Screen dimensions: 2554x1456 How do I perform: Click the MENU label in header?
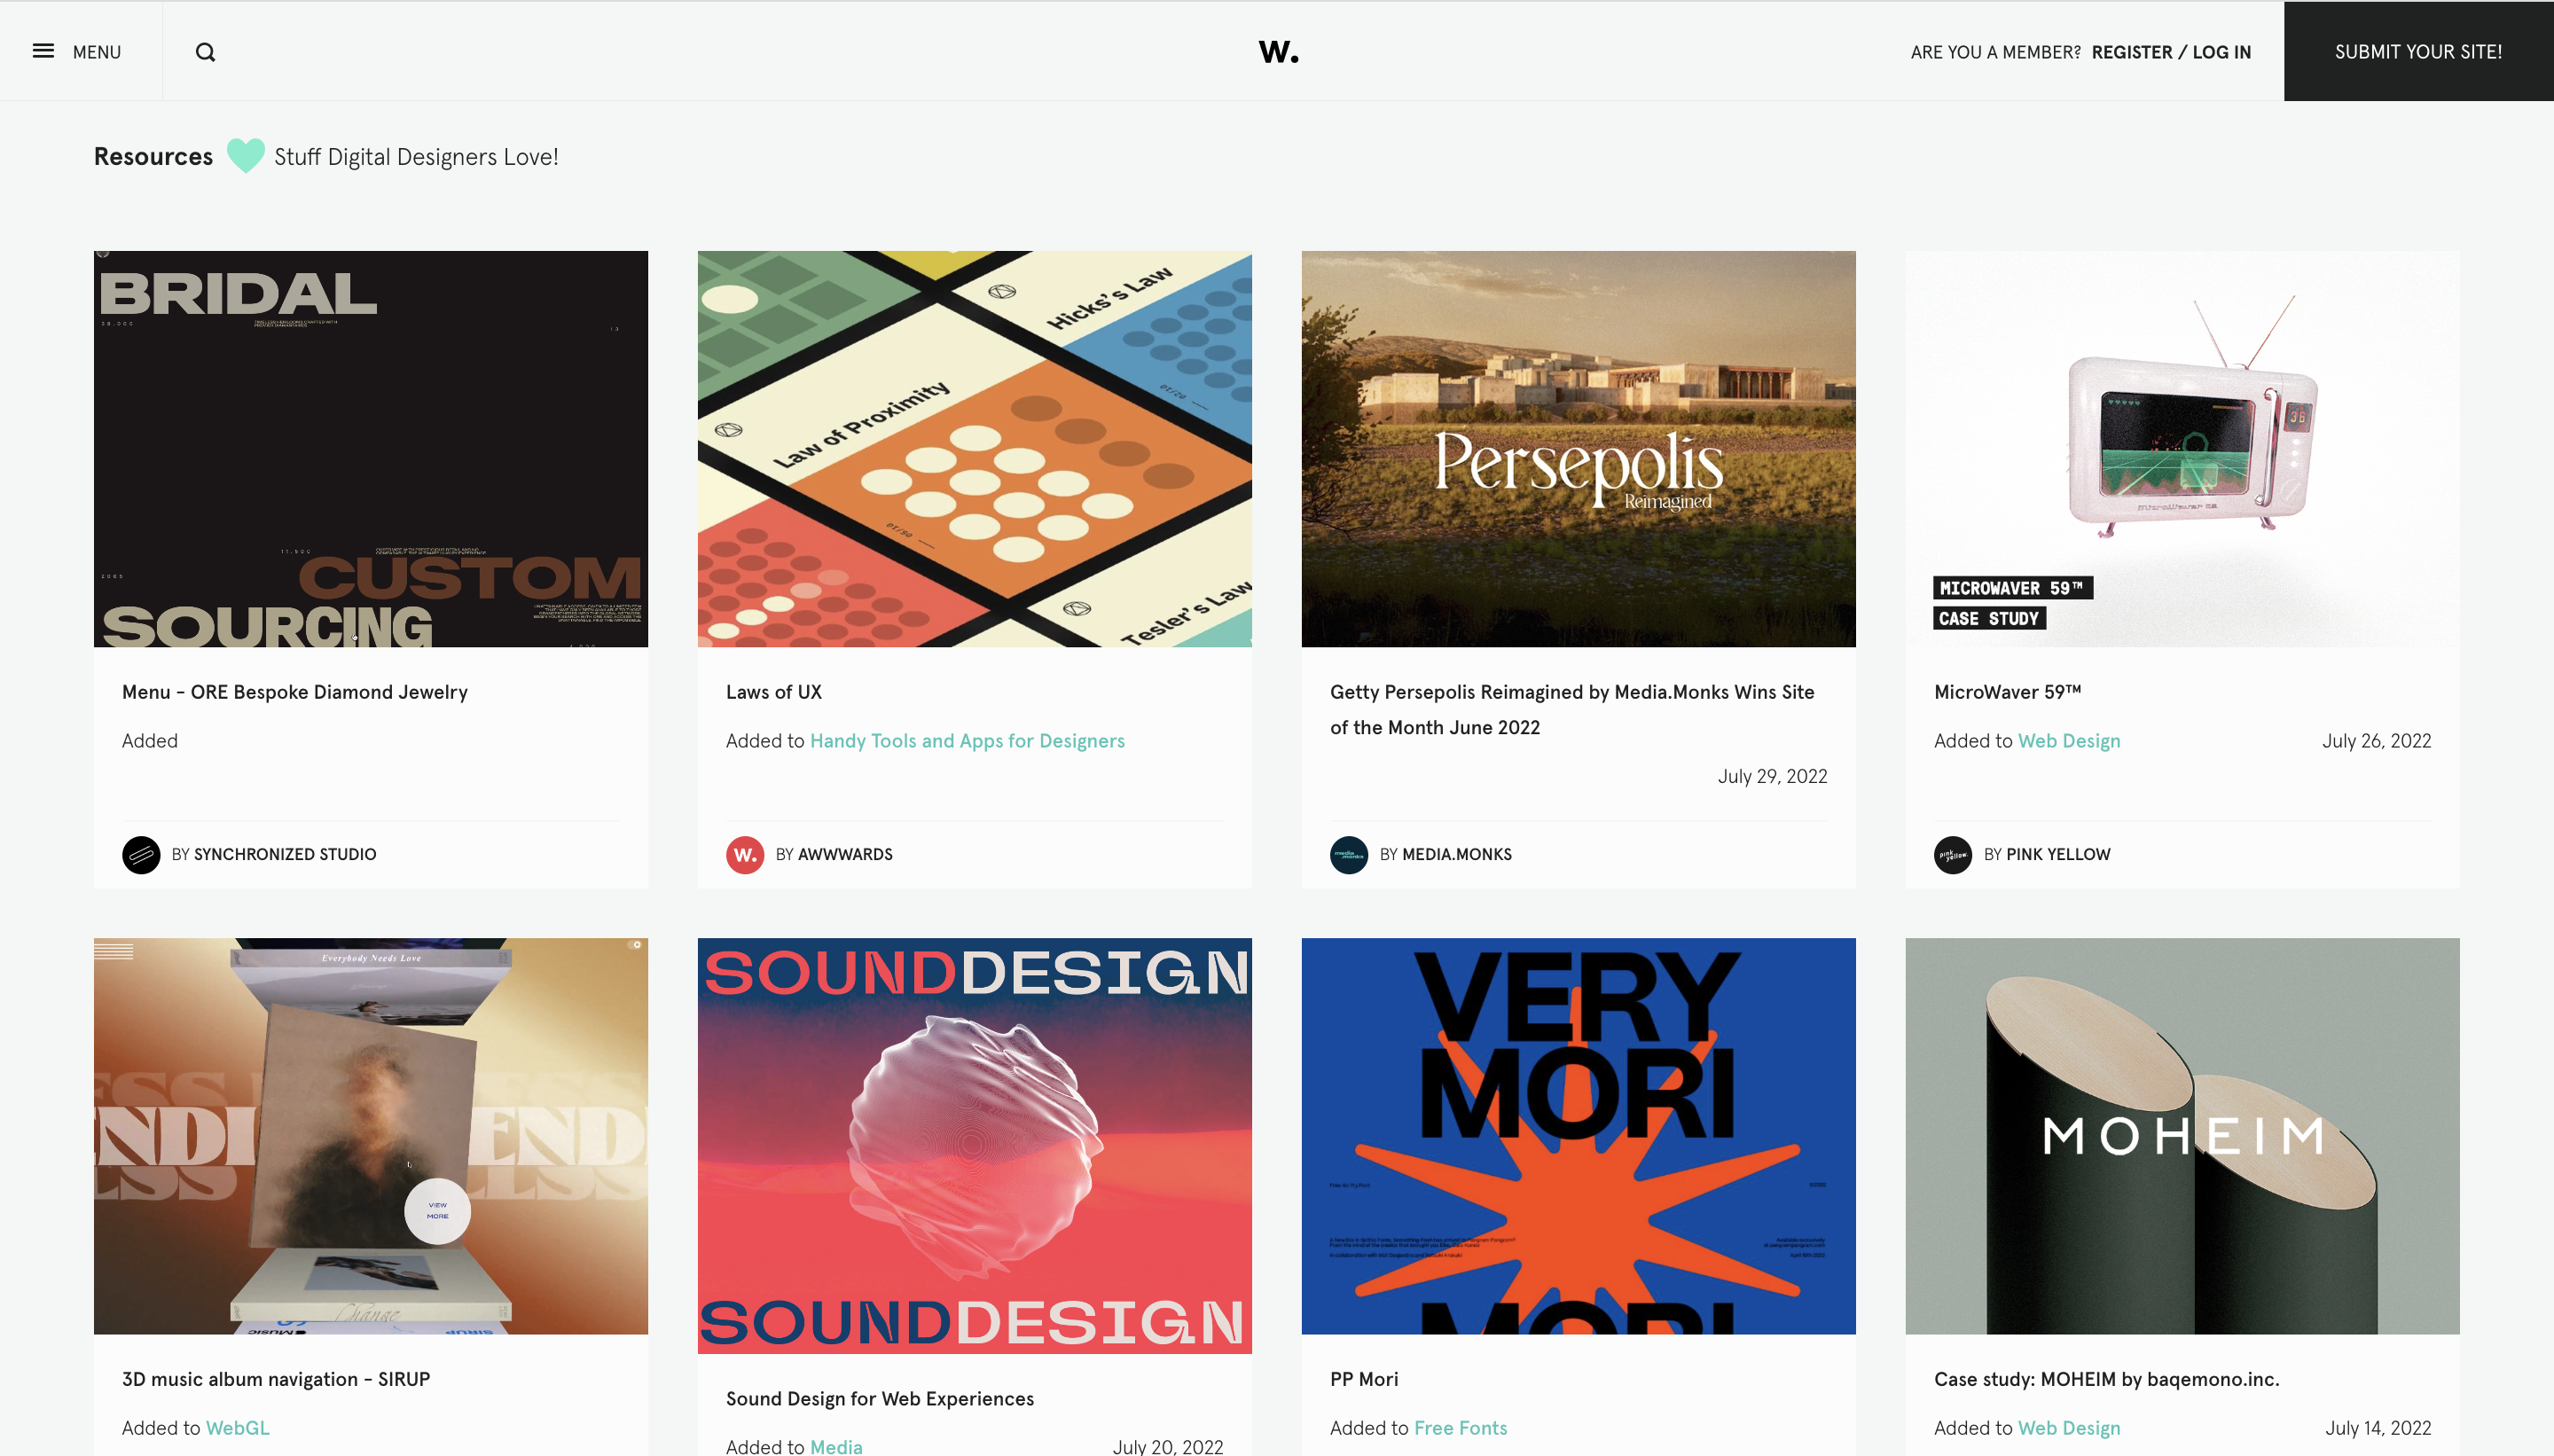click(x=97, y=52)
